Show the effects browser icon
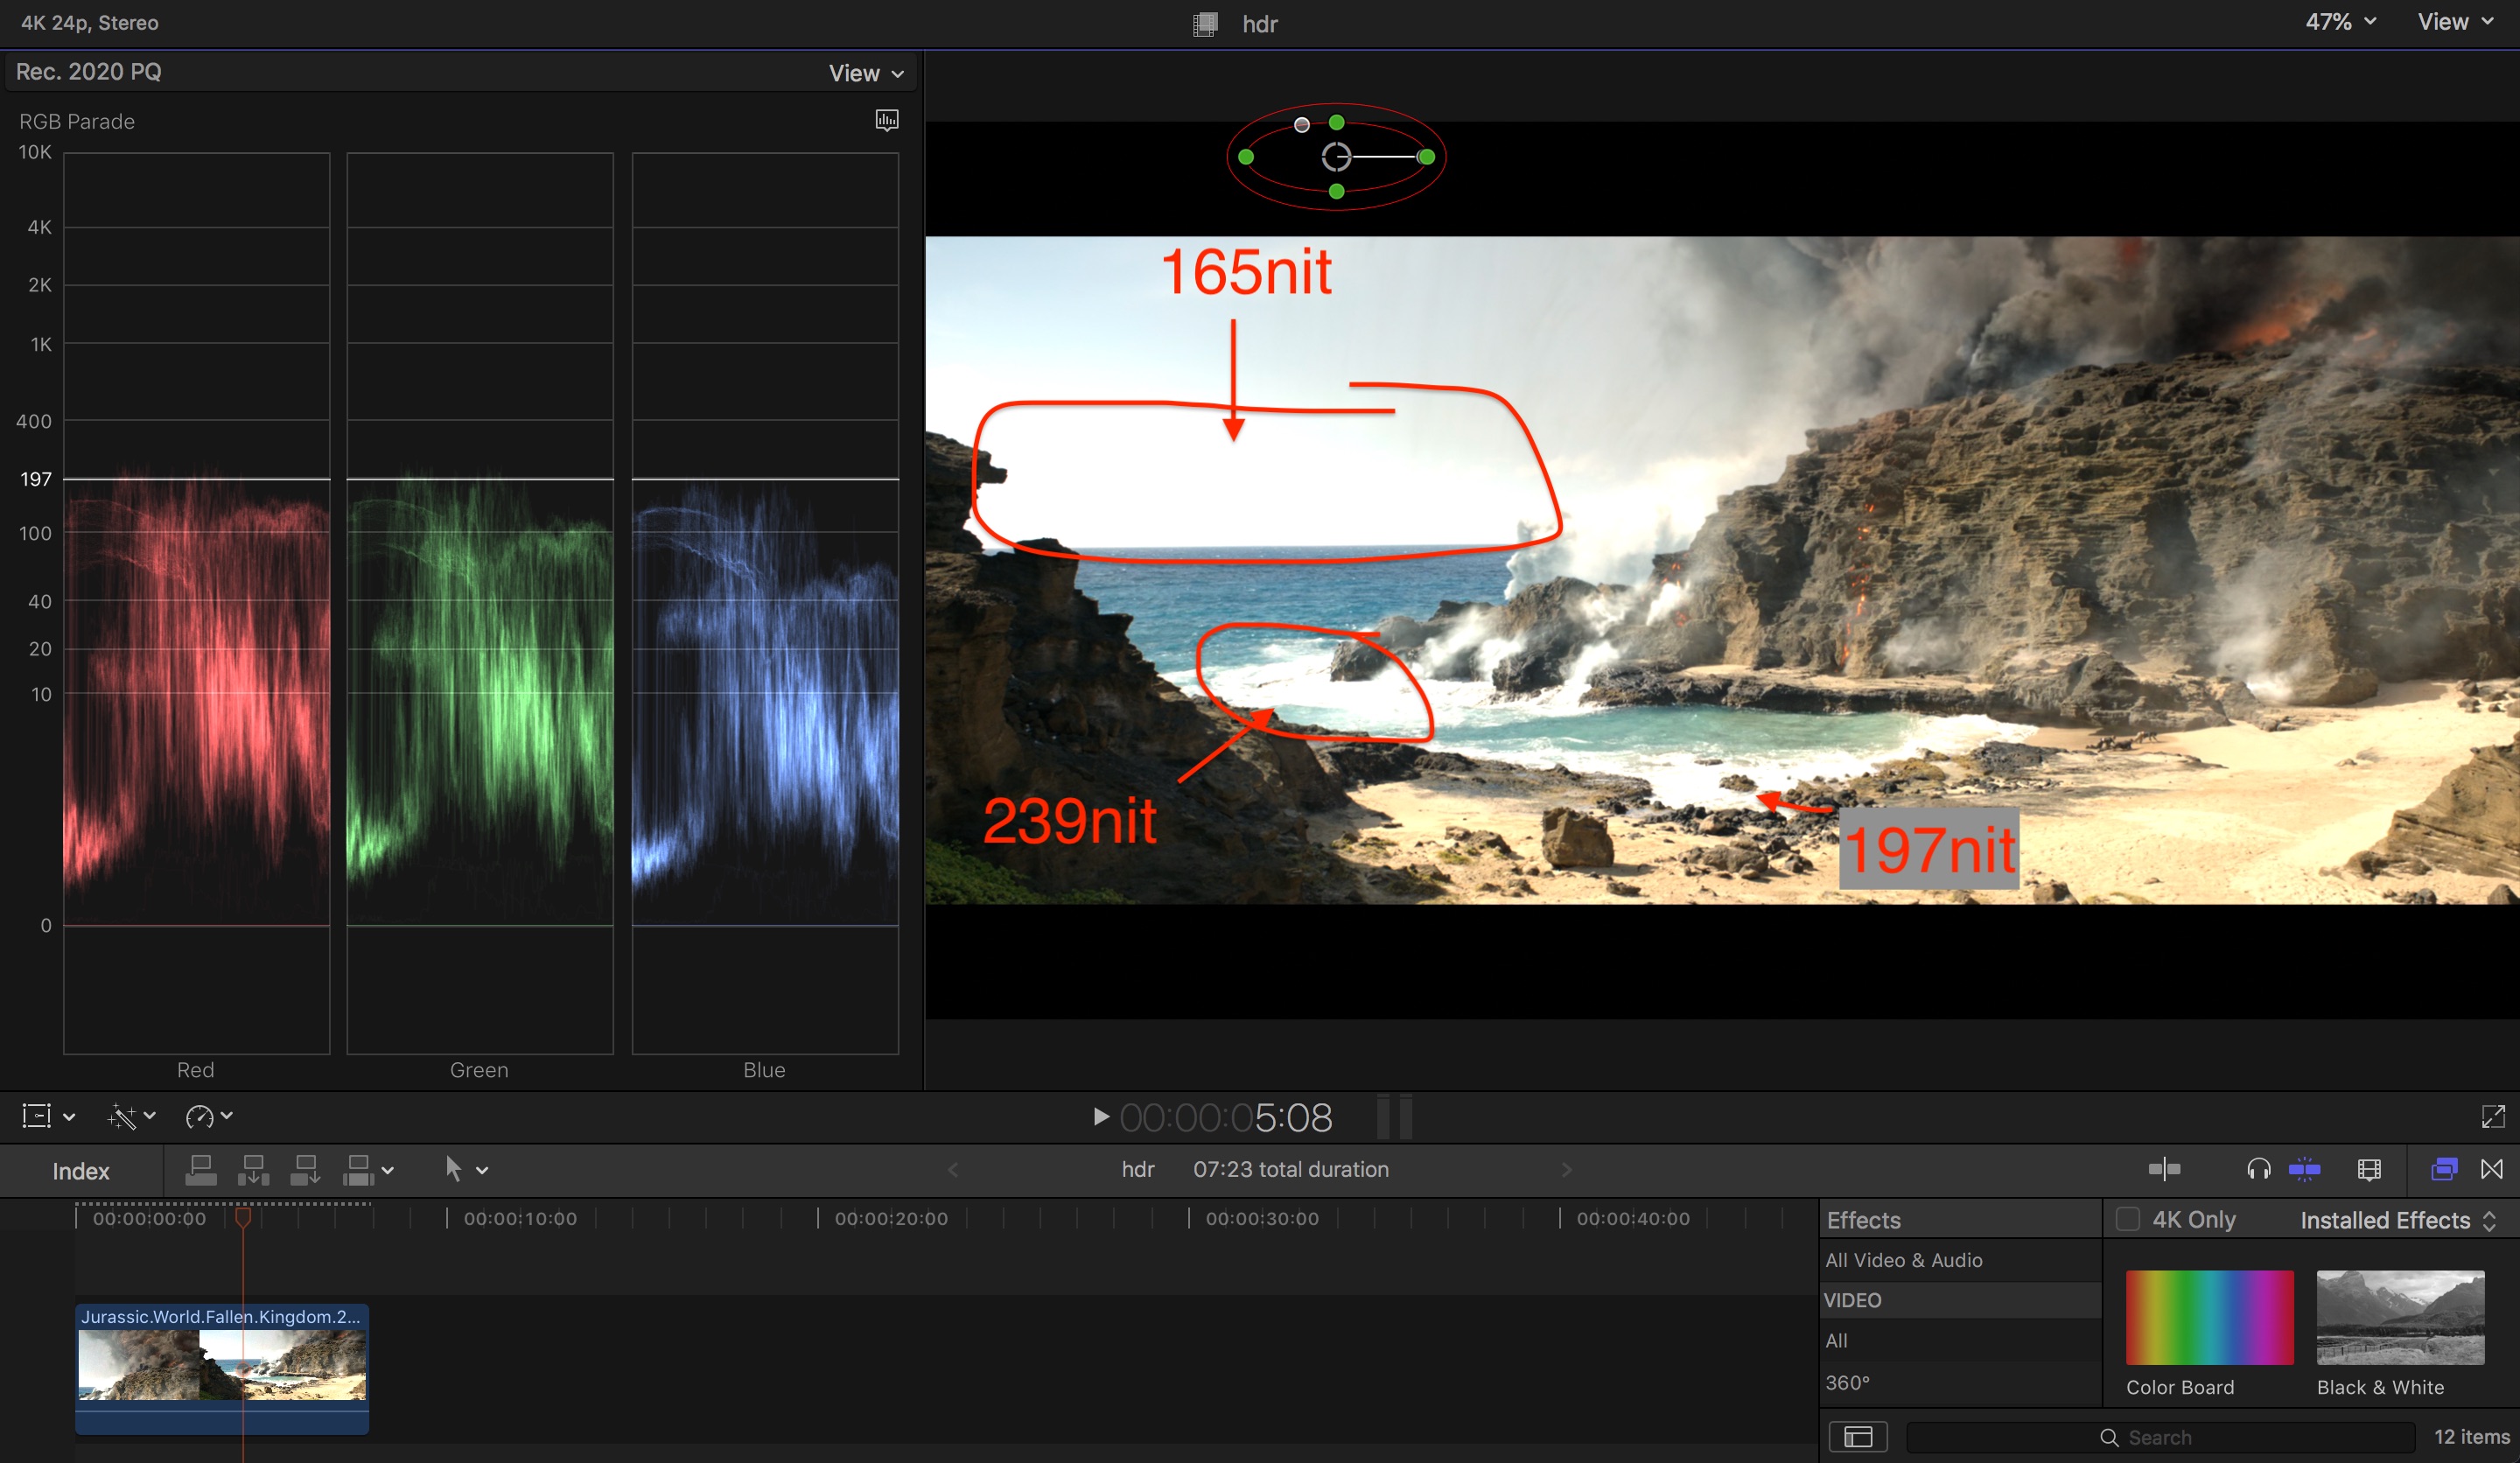 [2443, 1169]
